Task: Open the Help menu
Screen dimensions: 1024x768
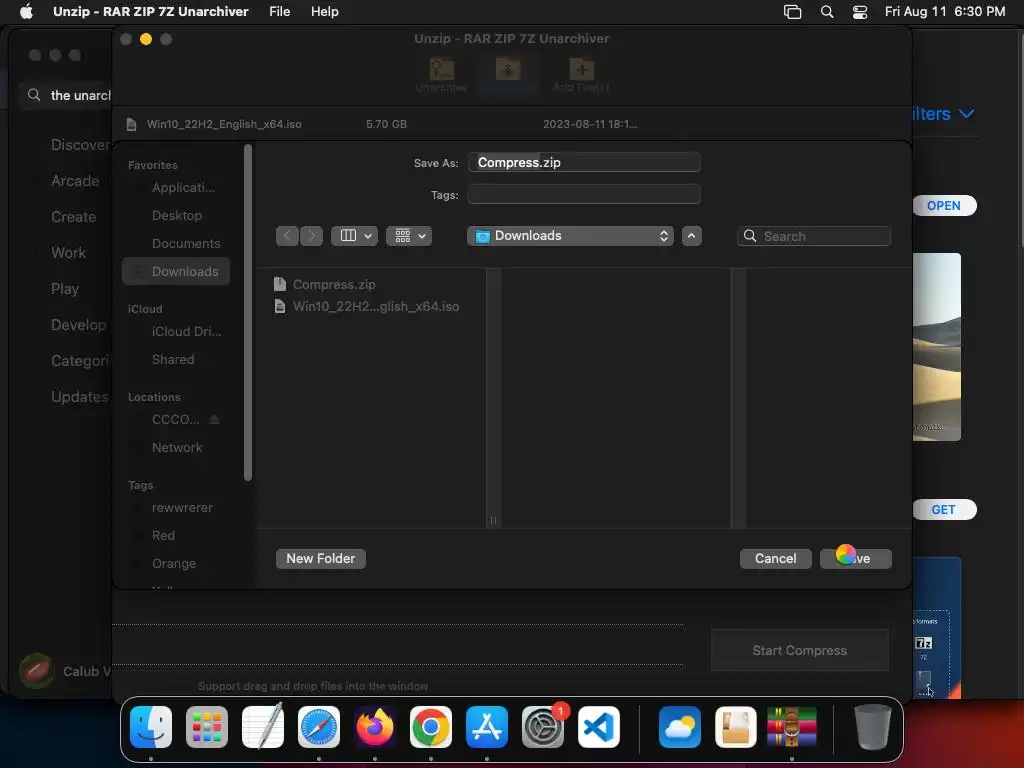Action: point(325,12)
